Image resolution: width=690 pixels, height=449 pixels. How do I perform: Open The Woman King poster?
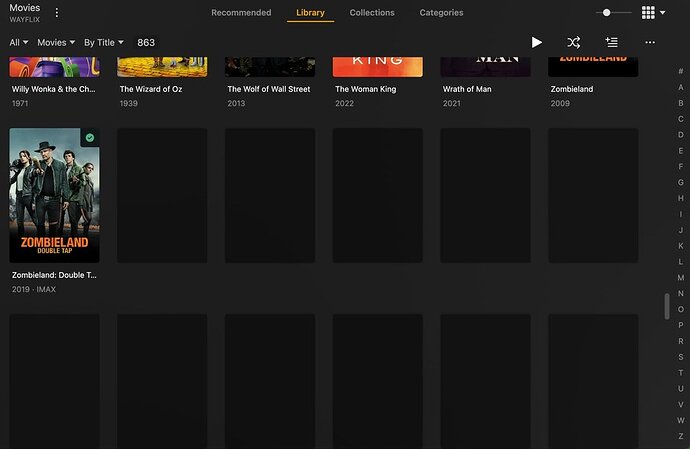click(x=378, y=67)
